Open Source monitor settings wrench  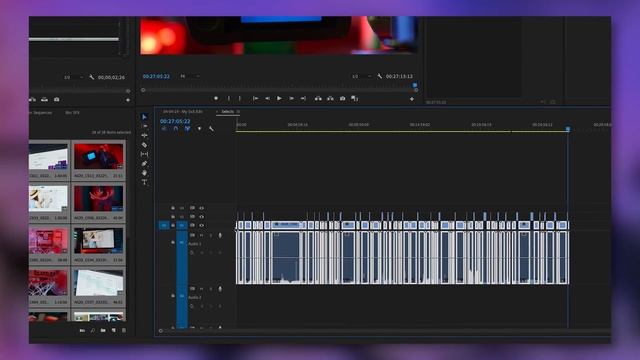pyautogui.click(x=91, y=77)
